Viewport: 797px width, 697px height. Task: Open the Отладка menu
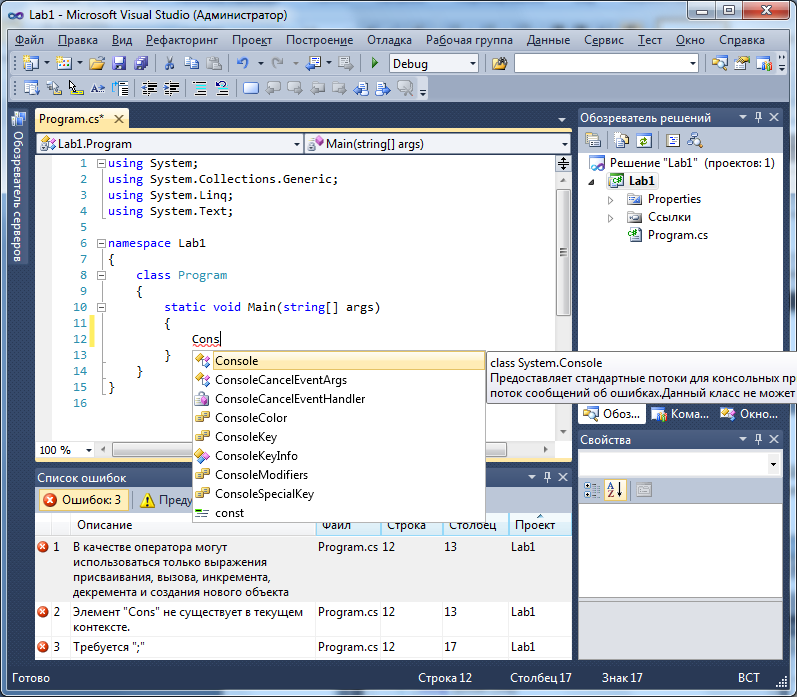tap(389, 40)
